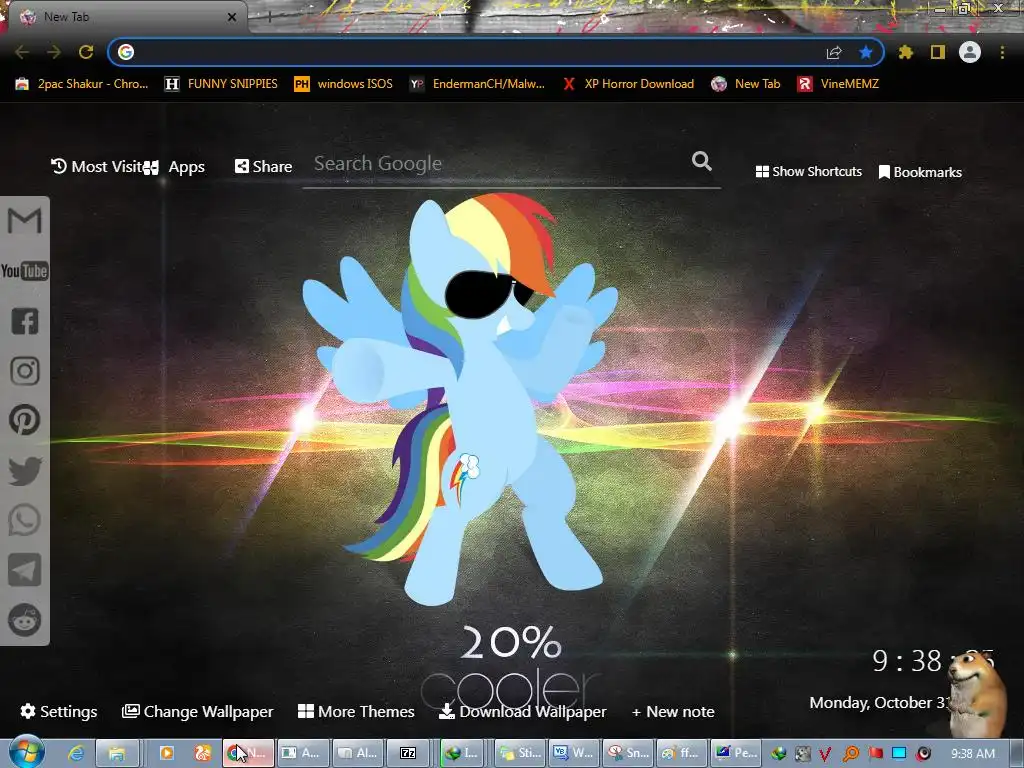Go back with the browser back arrow
Screen dimensions: 1024x768
coord(22,52)
